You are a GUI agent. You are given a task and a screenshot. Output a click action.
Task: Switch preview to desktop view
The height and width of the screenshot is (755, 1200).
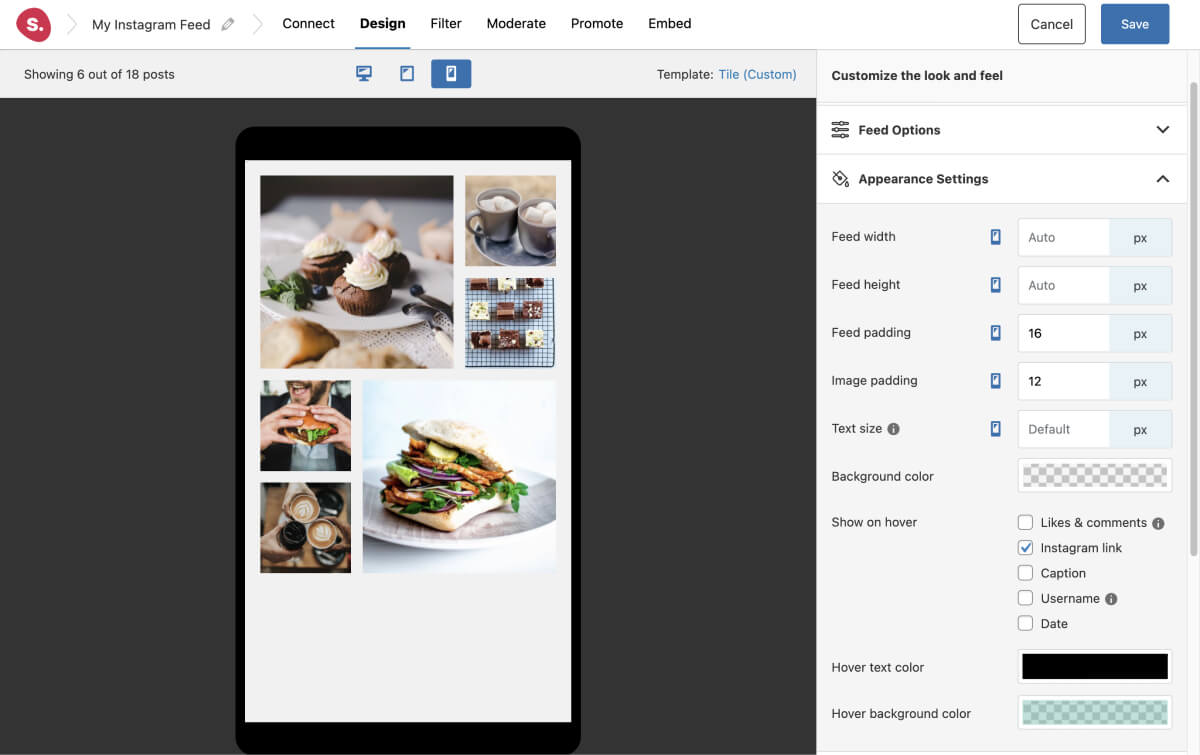click(363, 73)
